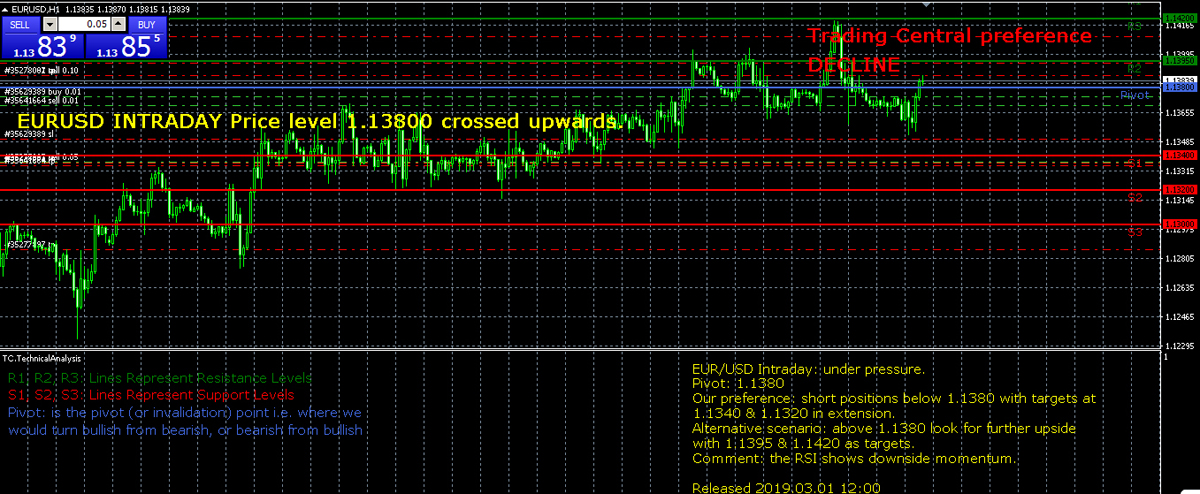Click the TC.TechnicalAnalysis indicator window title
The image size is (1200, 494).
pos(42,357)
